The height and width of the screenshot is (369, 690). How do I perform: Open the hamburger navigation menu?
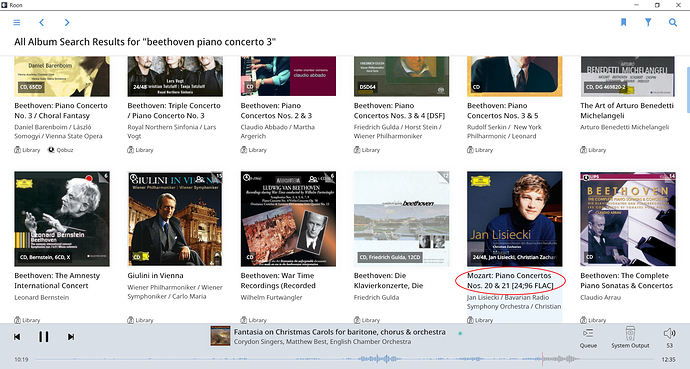(17, 22)
